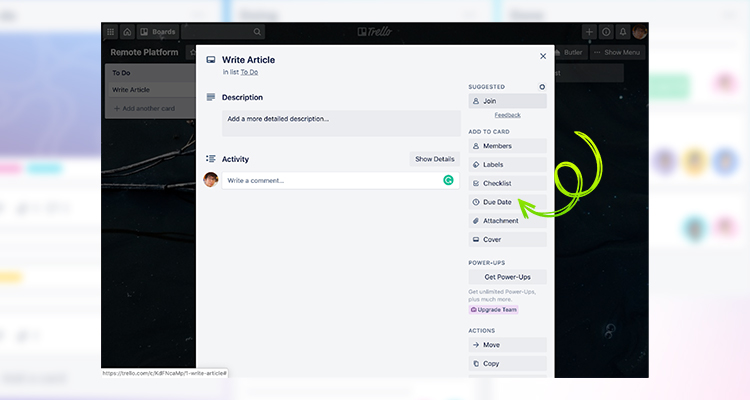This screenshot has height=400, width=750.
Task: Click the To Do list title
Action: tap(121, 73)
